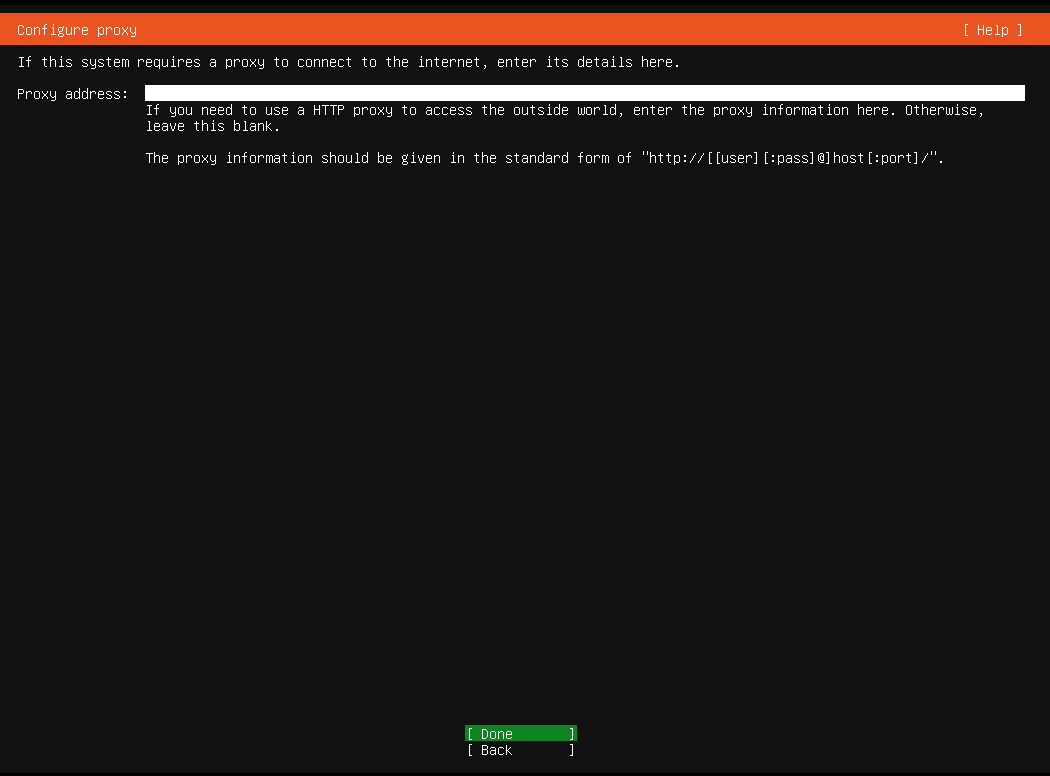Click the intro line starting 'If this system requires a proxy'

click(349, 62)
